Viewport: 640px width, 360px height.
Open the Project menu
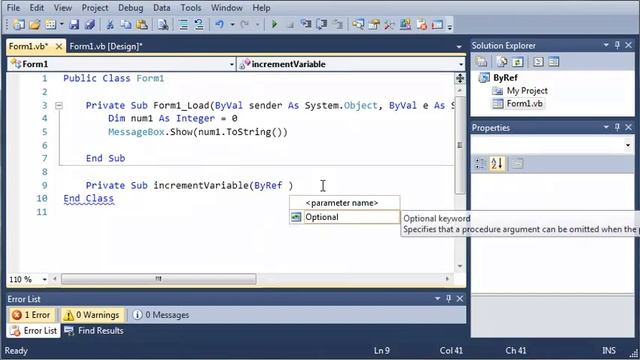95,8
